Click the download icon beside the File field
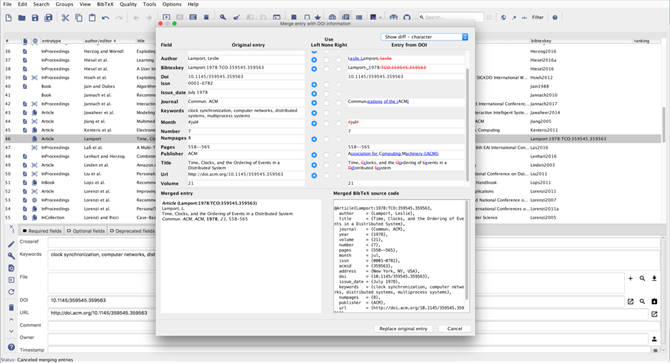670x363 pixels. click(654, 278)
